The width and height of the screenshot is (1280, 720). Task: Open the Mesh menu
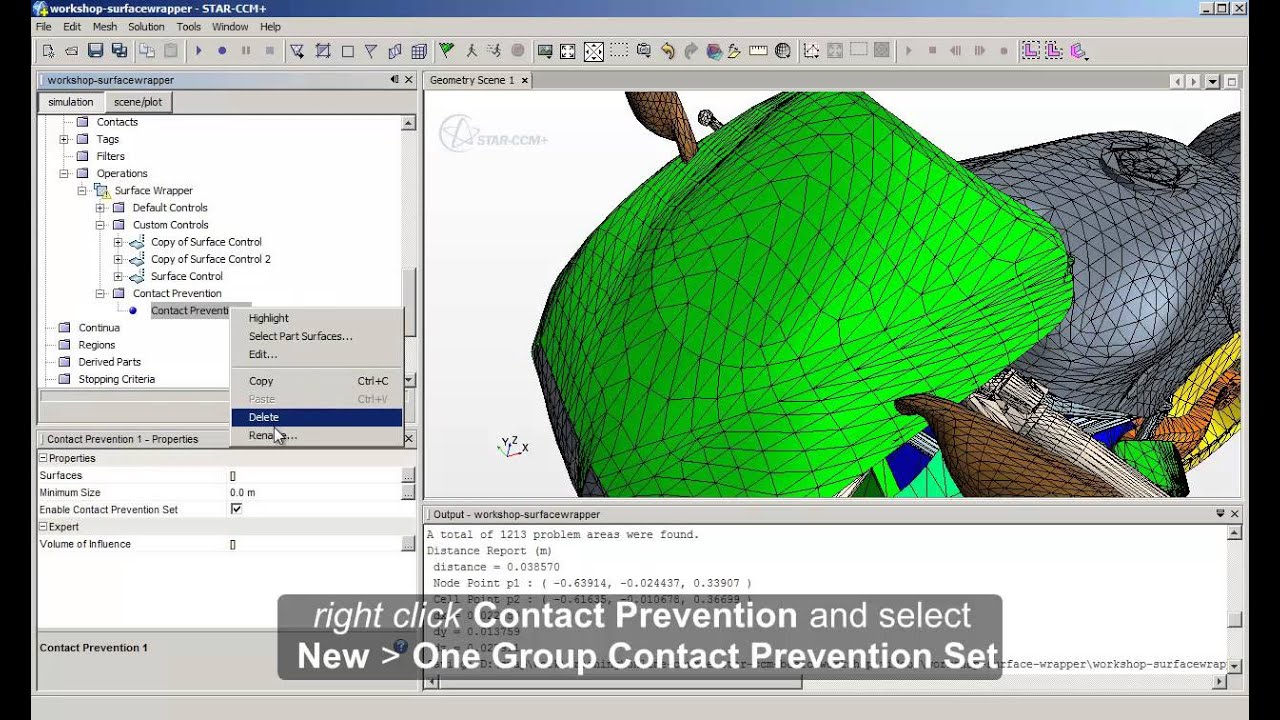pos(104,27)
